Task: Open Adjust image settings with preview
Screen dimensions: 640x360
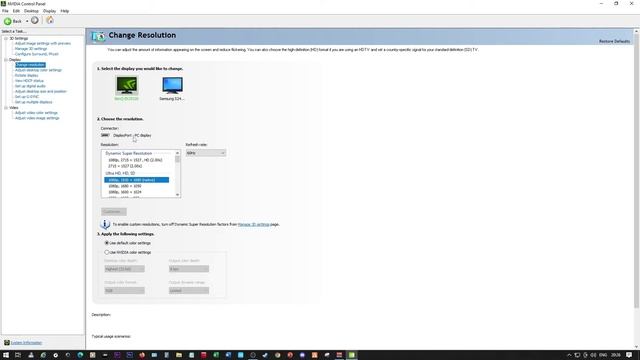Action: click(x=43, y=43)
